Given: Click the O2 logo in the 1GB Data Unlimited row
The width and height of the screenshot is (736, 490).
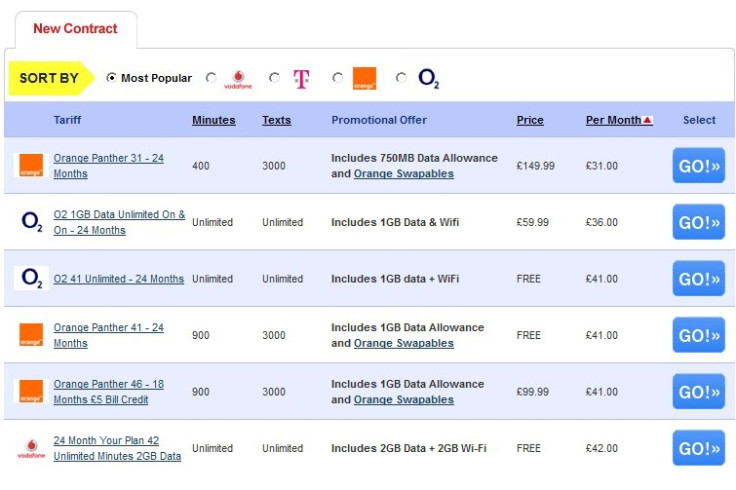Looking at the screenshot, I should point(32,222).
